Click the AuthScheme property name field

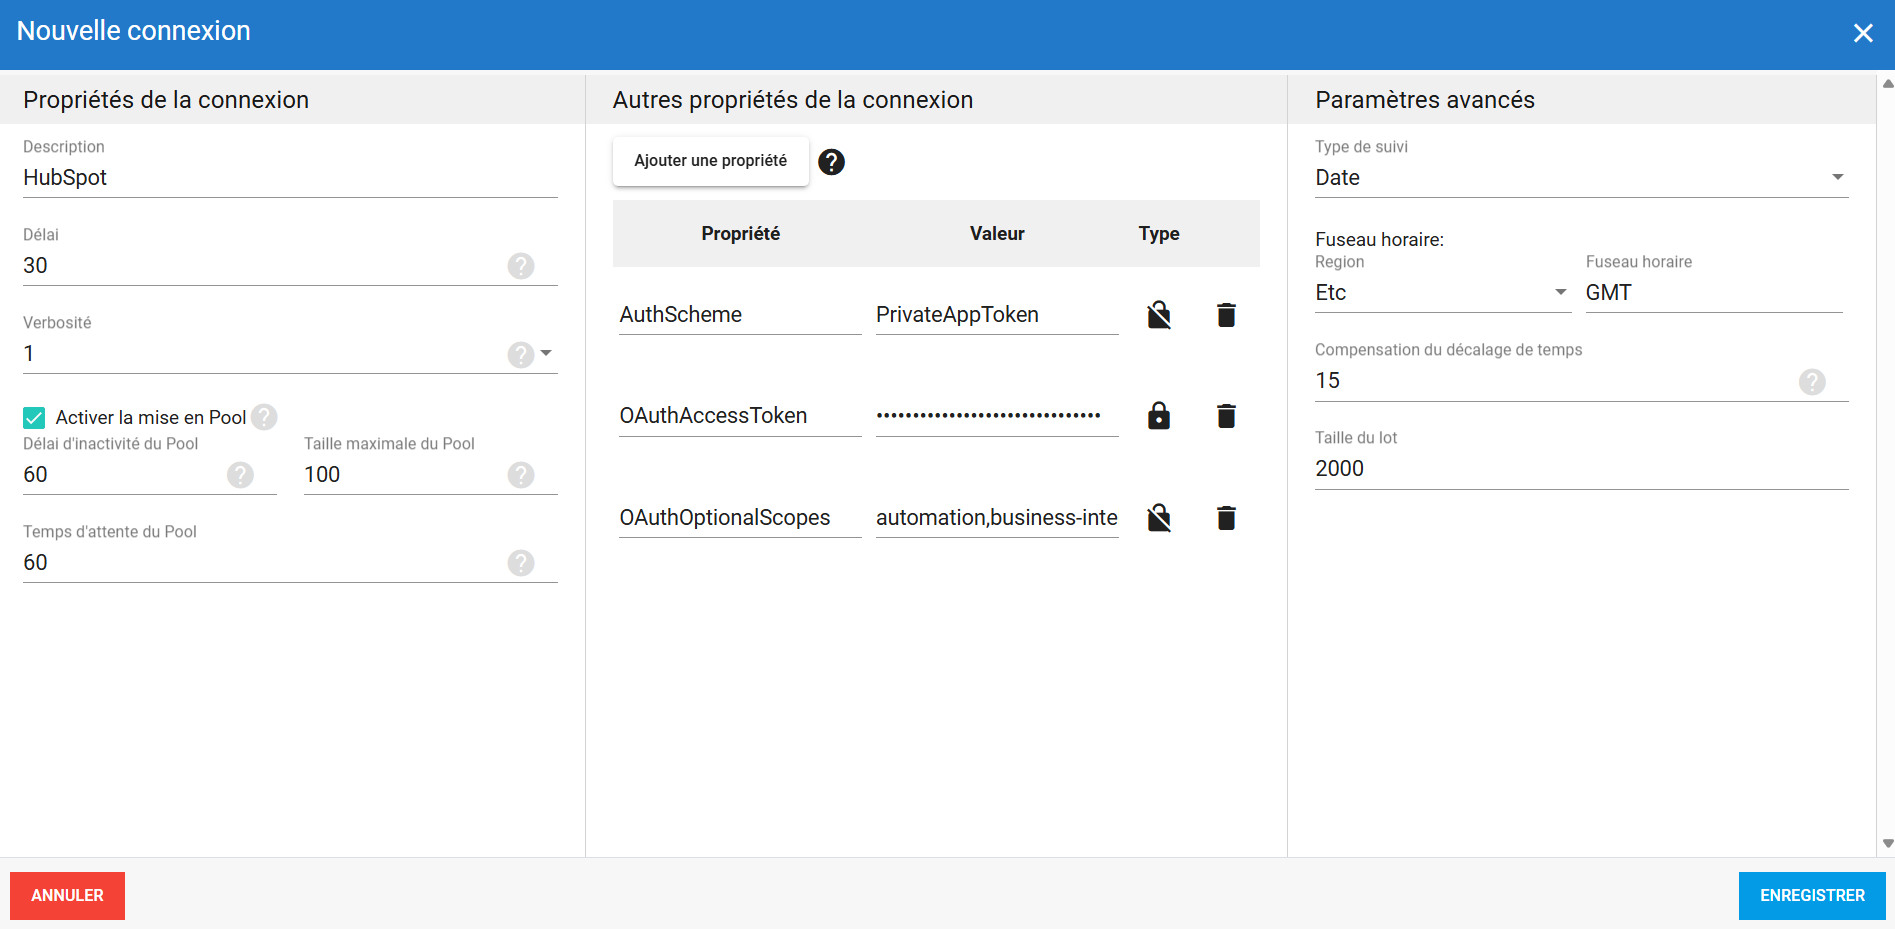click(x=740, y=315)
